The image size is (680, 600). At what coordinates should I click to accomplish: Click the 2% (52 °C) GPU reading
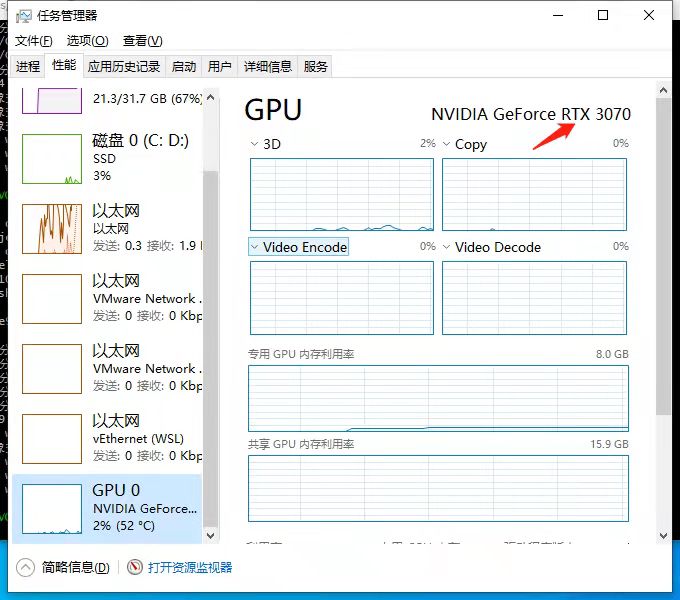(124, 526)
